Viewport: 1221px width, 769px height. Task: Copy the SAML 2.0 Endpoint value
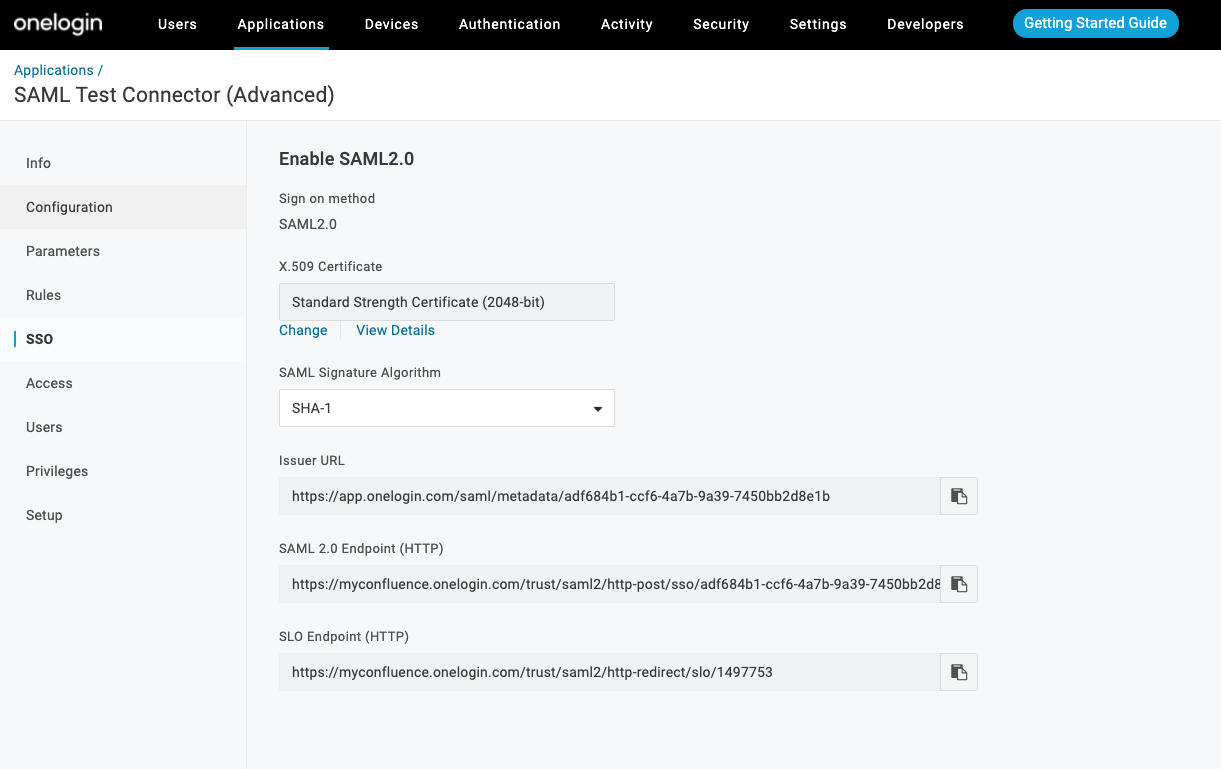(959, 584)
